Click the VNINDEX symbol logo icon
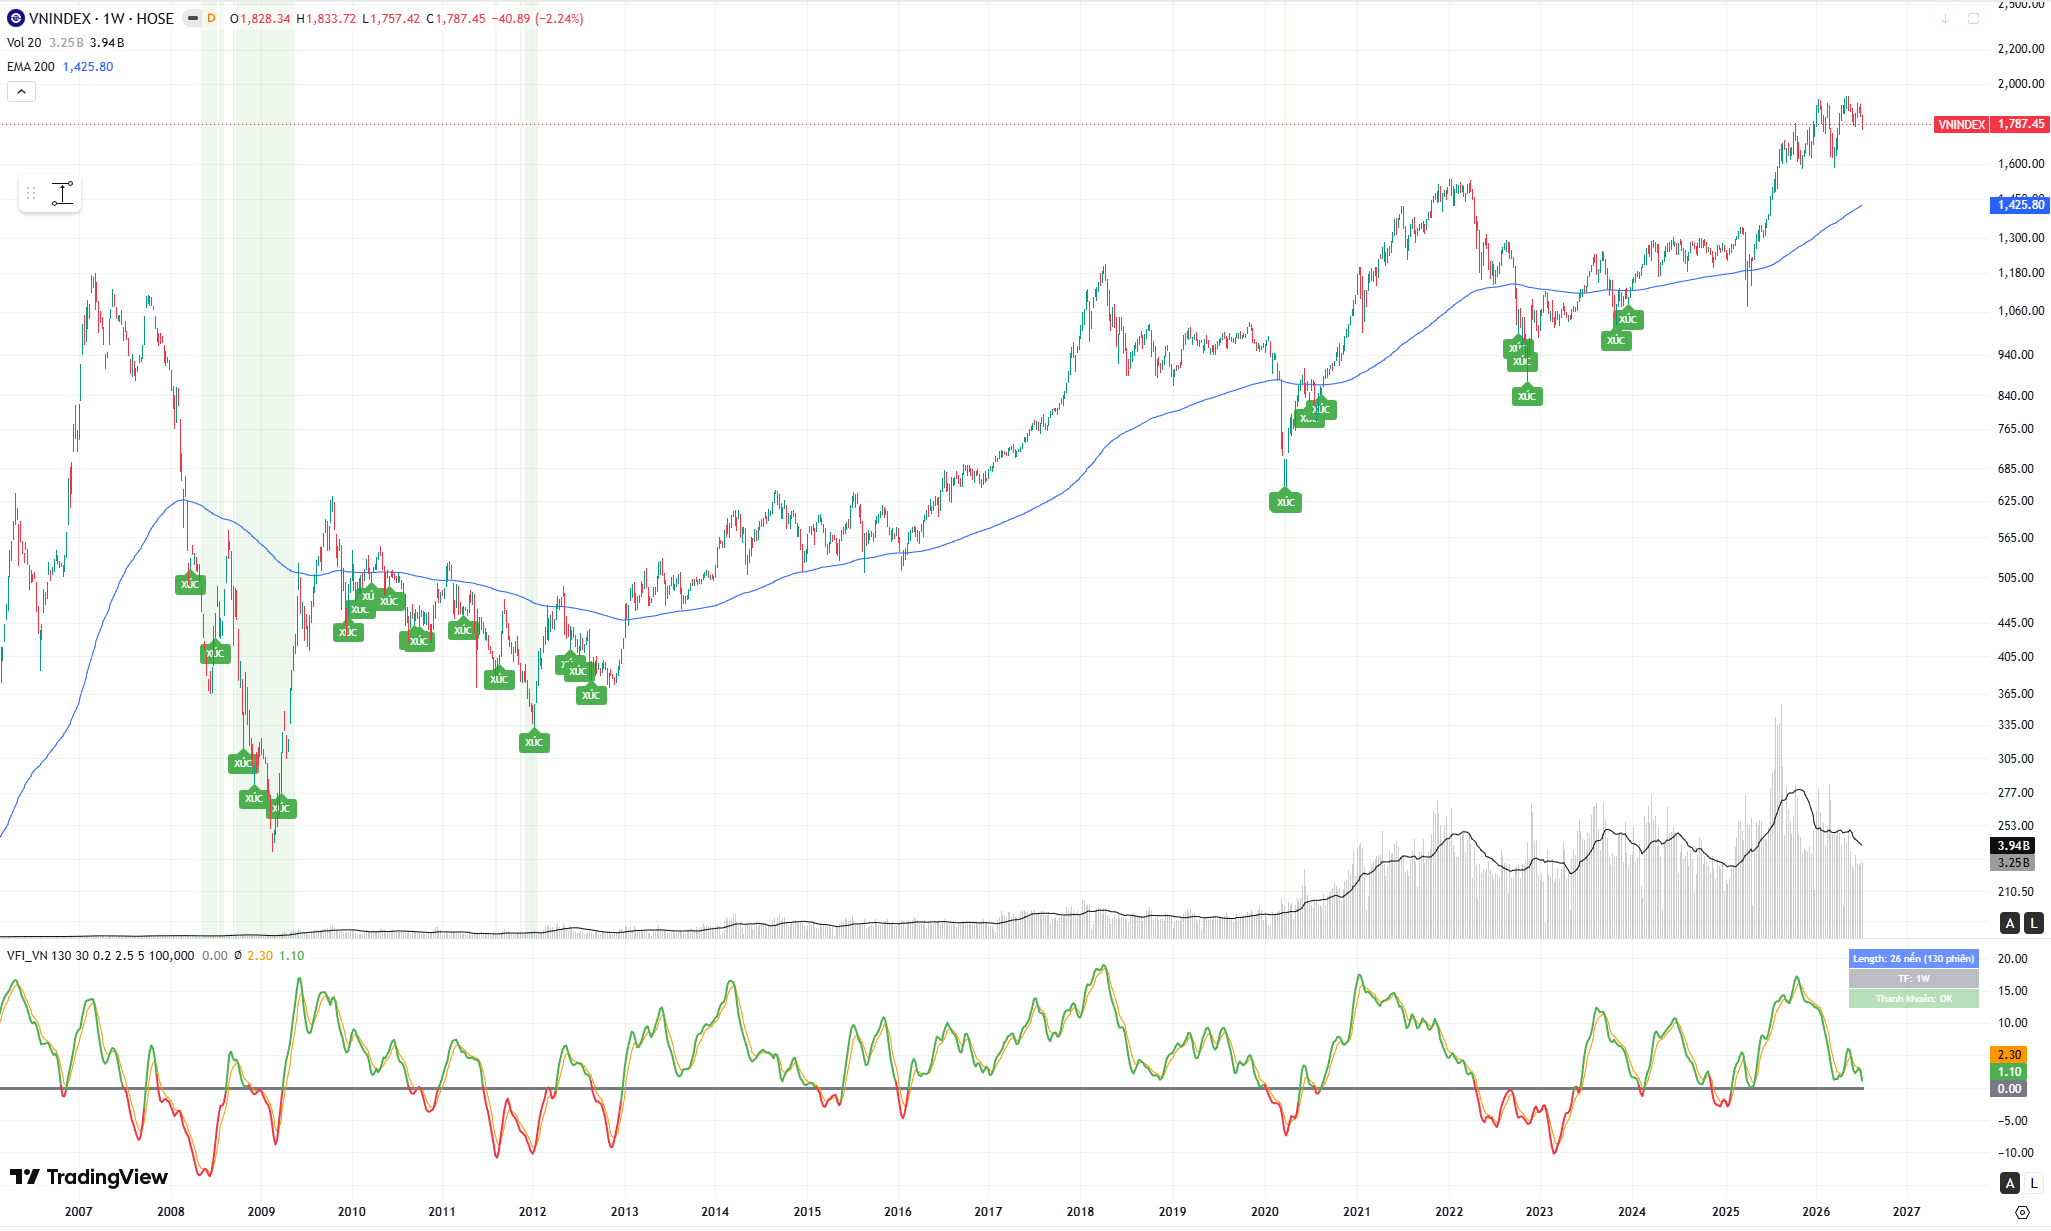Image resolution: width=2051 pixels, height=1231 pixels. tap(15, 18)
